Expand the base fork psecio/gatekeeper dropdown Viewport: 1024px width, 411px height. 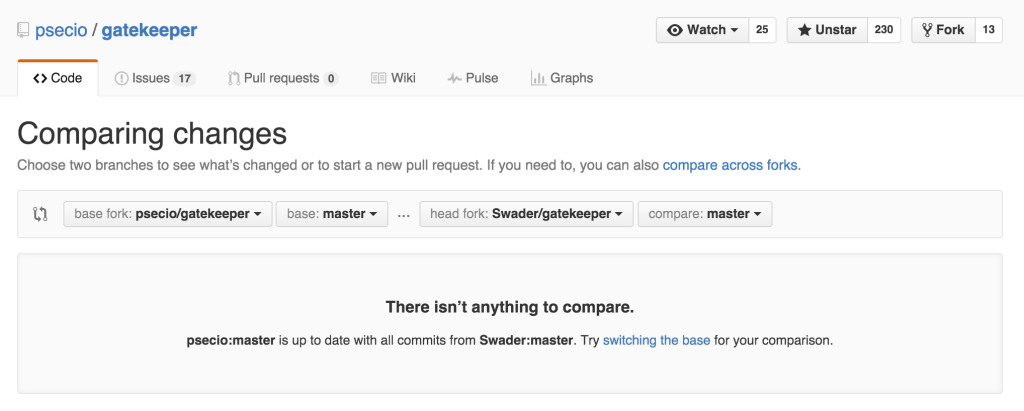point(167,214)
